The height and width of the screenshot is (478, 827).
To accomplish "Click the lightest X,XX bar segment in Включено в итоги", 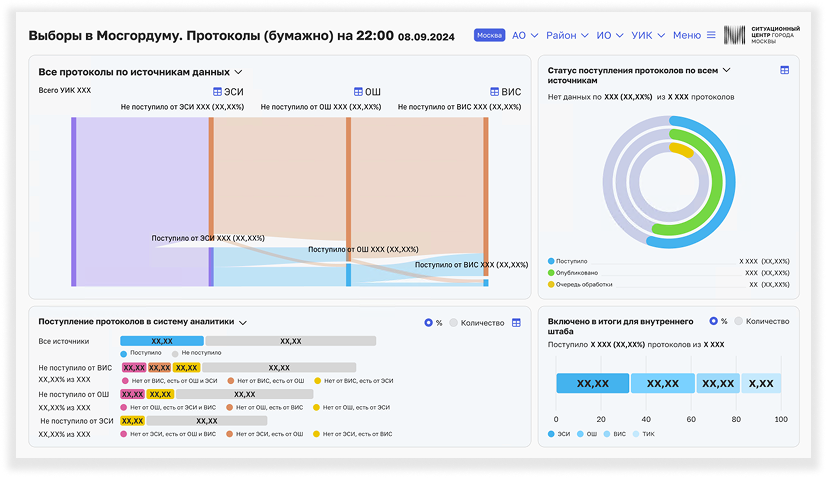I will click(x=761, y=384).
